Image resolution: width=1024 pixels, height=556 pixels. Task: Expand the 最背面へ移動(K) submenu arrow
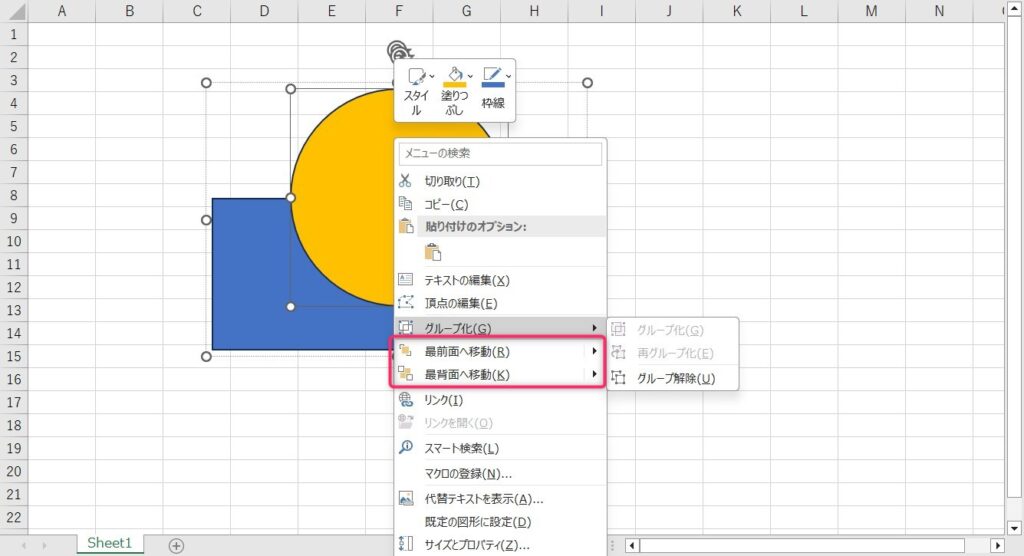click(594, 375)
